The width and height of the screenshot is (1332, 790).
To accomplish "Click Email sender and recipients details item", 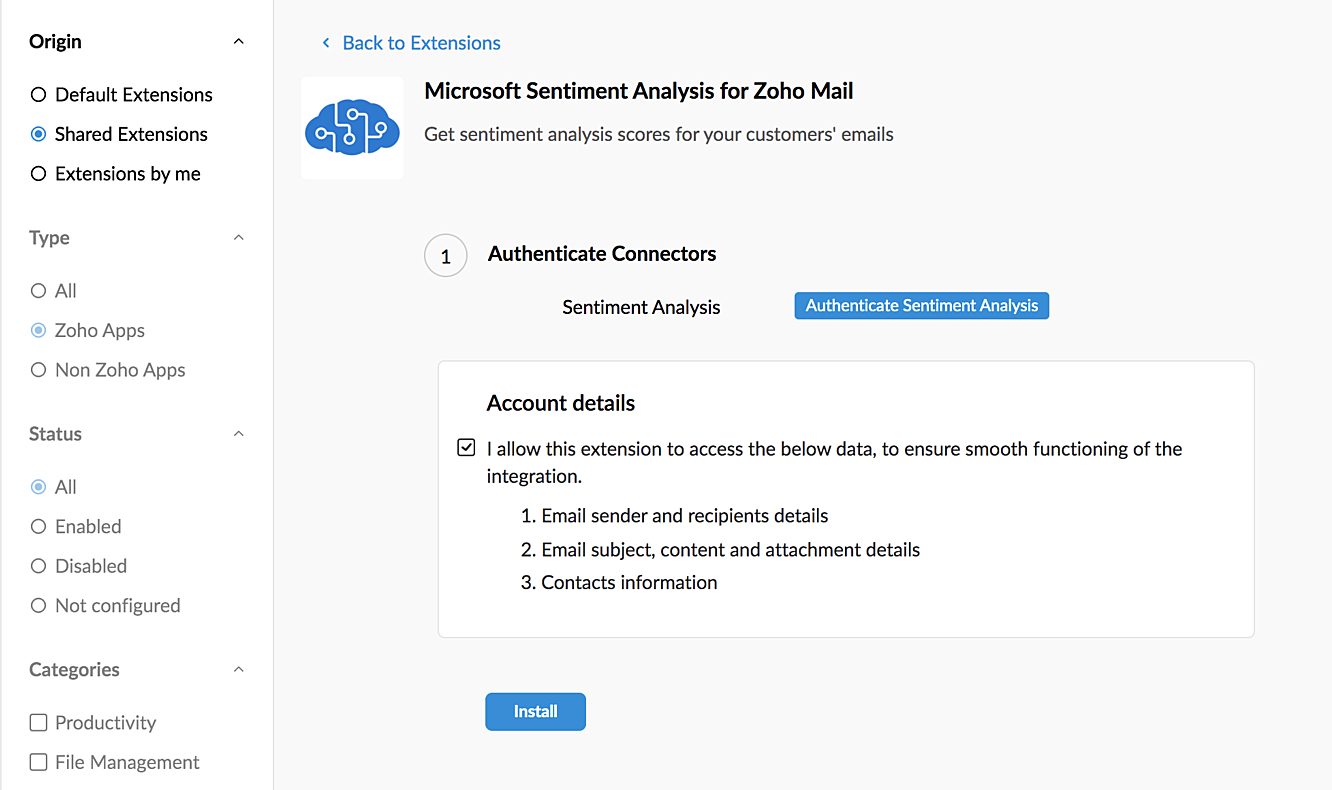I will tap(685, 516).
